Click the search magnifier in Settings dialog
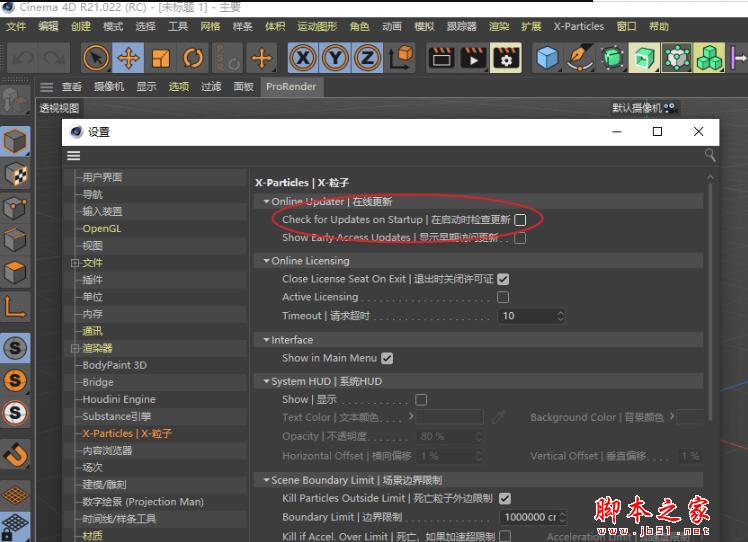Screen dimensions: 748x542 pos(710,155)
